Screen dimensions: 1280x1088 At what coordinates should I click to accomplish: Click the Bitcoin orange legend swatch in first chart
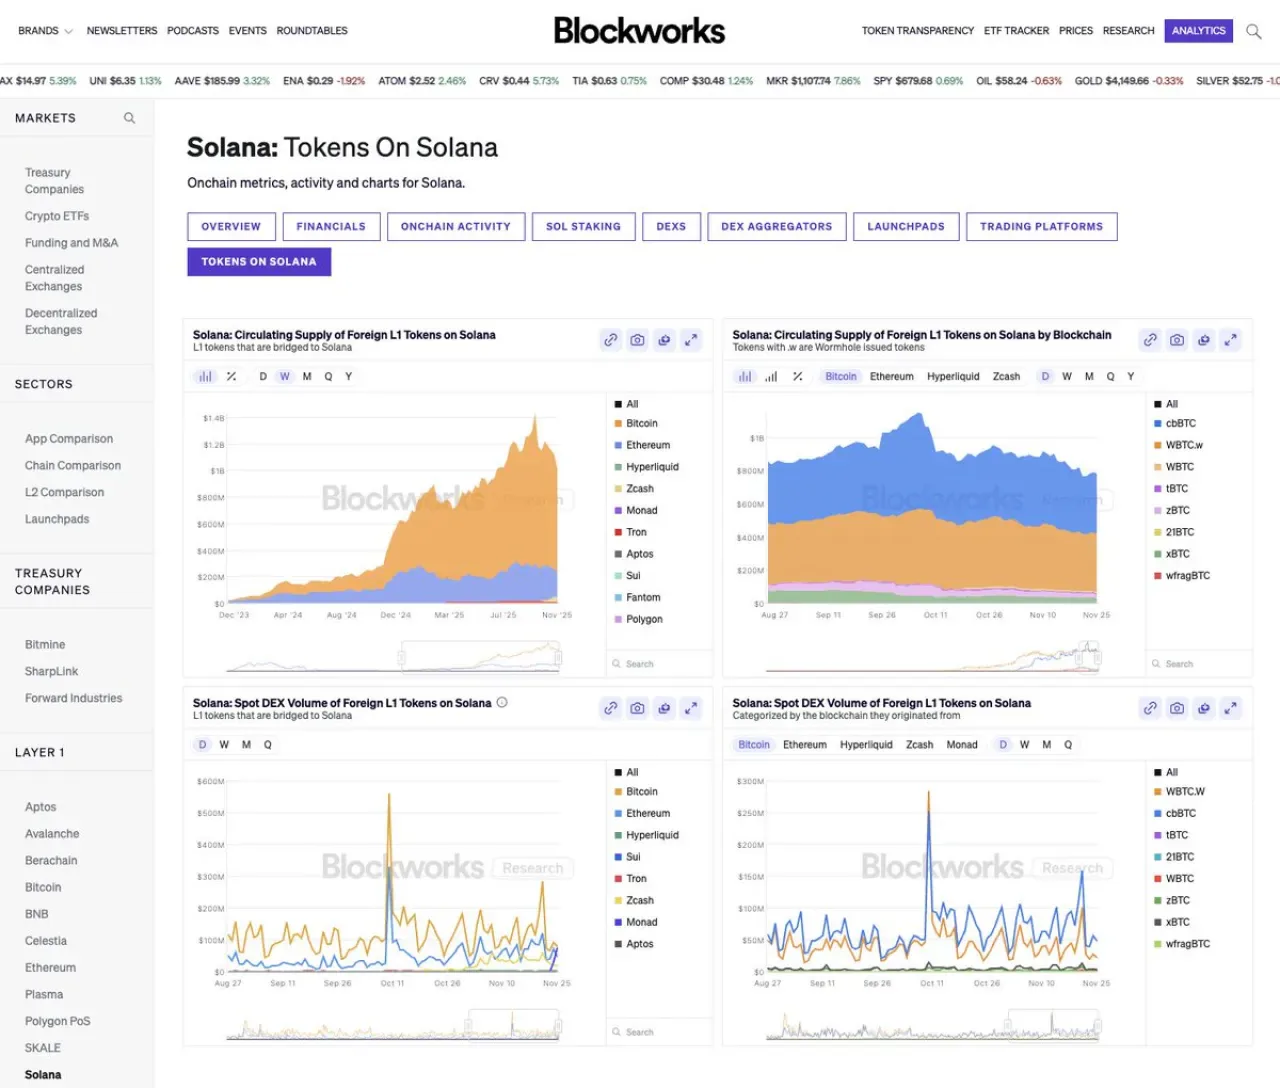[618, 424]
